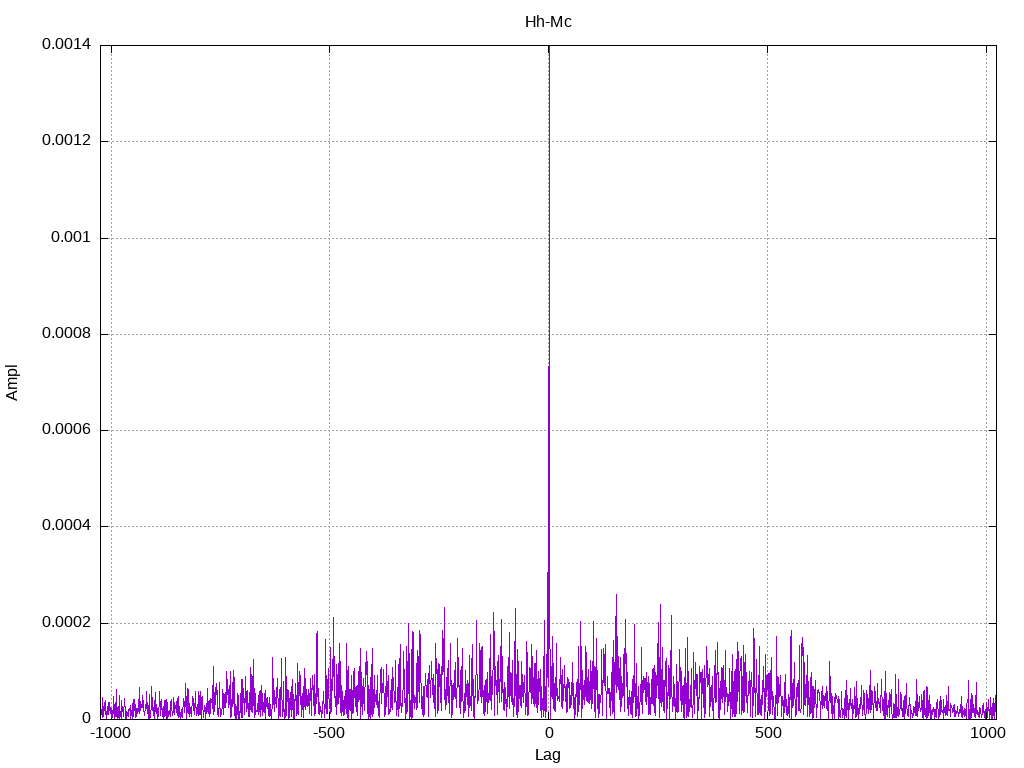Click x-axis tick label -1000
The width and height of the screenshot is (1024, 768).
click(x=110, y=733)
